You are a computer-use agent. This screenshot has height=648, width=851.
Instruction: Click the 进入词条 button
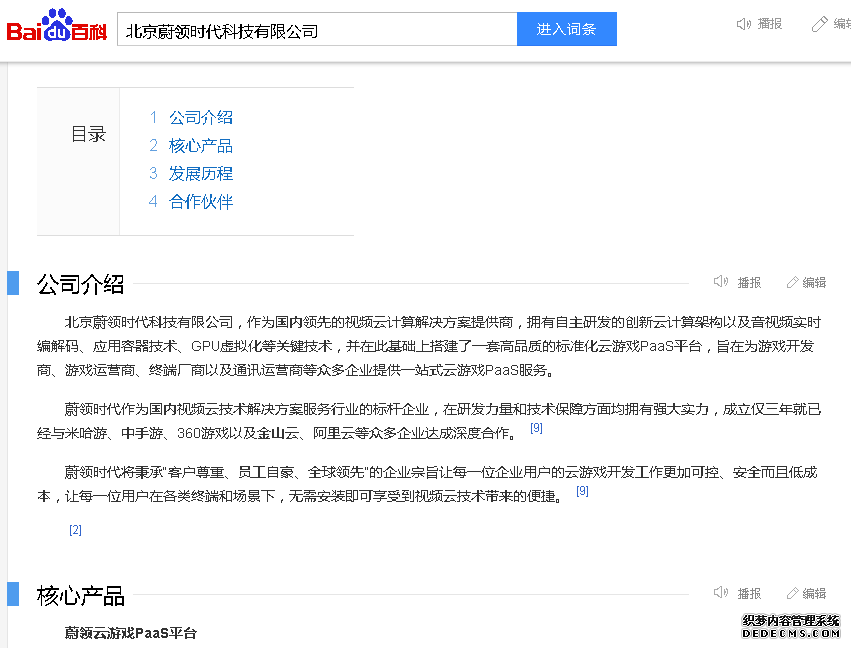567,29
